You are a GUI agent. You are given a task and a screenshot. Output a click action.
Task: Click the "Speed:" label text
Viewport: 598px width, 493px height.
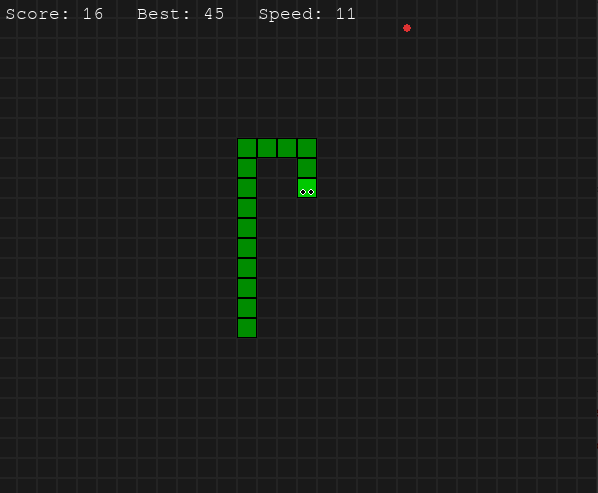(x=291, y=14)
